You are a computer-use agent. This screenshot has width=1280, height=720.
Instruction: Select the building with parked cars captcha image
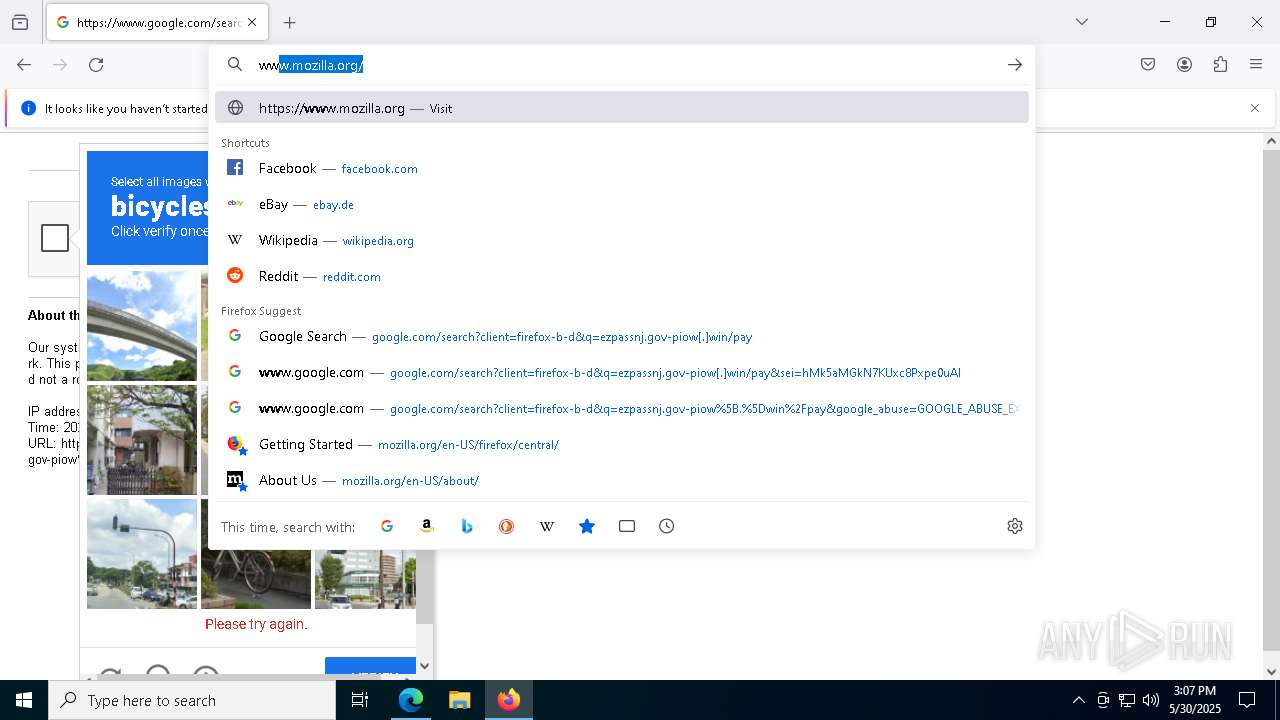(365, 579)
